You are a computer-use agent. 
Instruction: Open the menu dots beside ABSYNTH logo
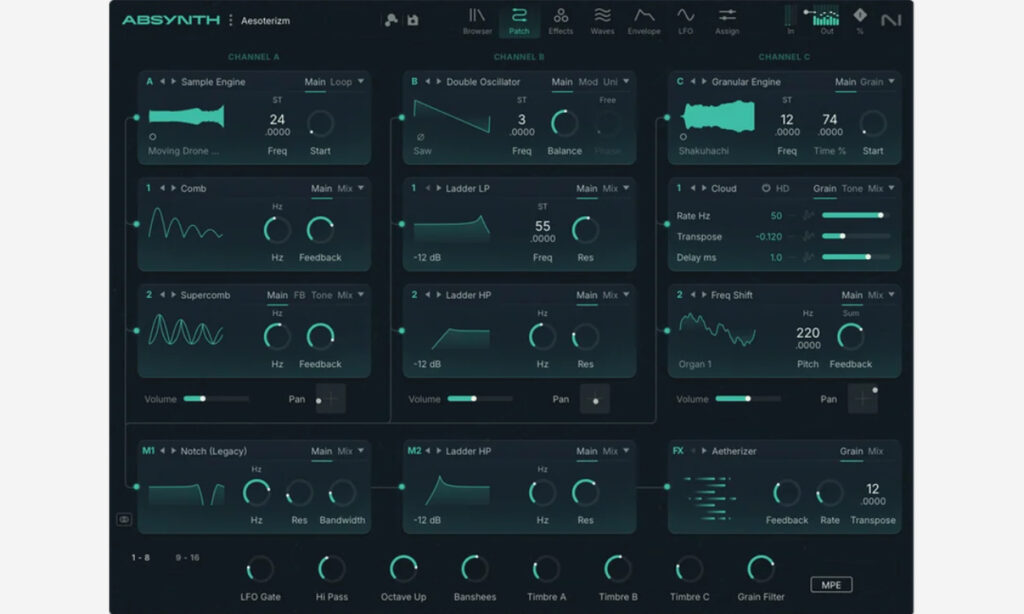point(231,20)
